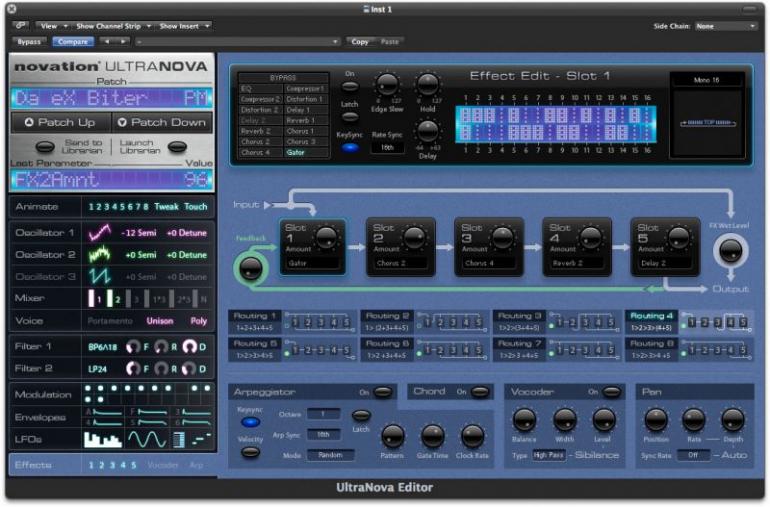Screen dimensions: 770x507
Task: Click the Compare button
Action: (x=73, y=42)
